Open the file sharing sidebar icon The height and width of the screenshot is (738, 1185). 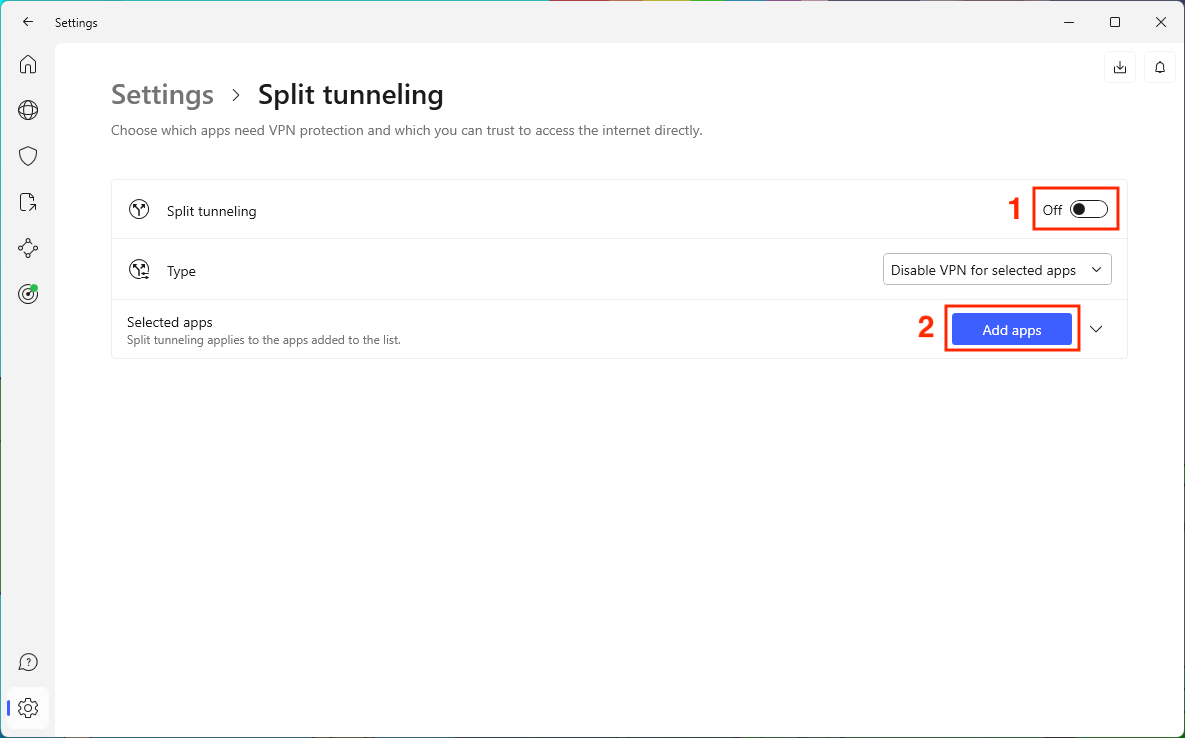coord(28,202)
